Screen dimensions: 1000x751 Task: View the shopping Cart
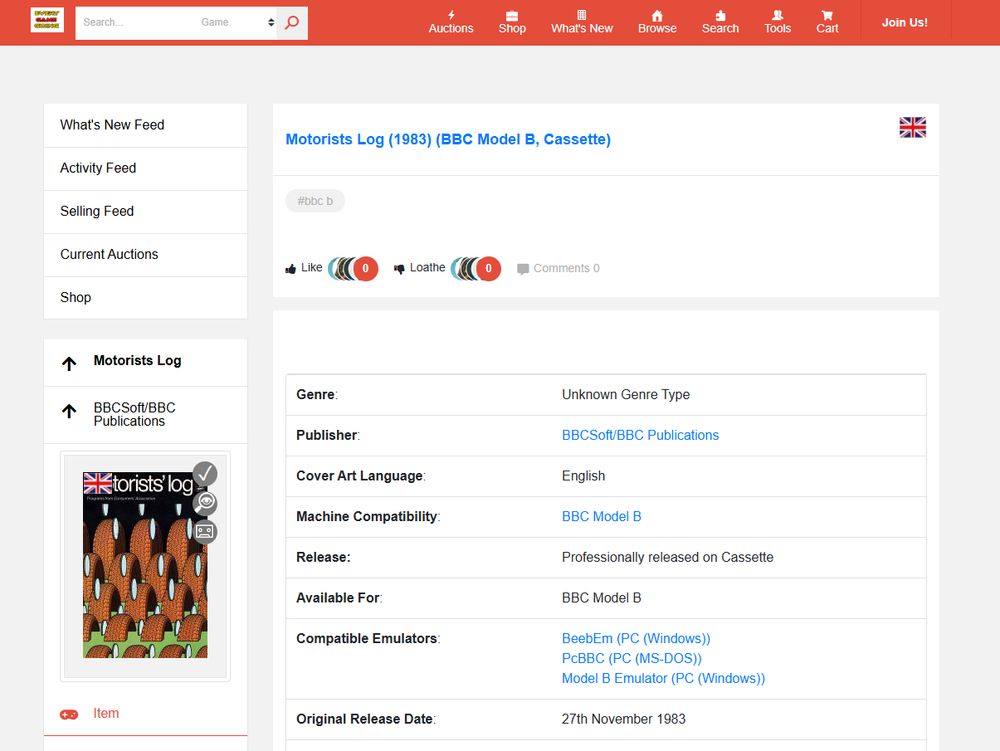(827, 22)
